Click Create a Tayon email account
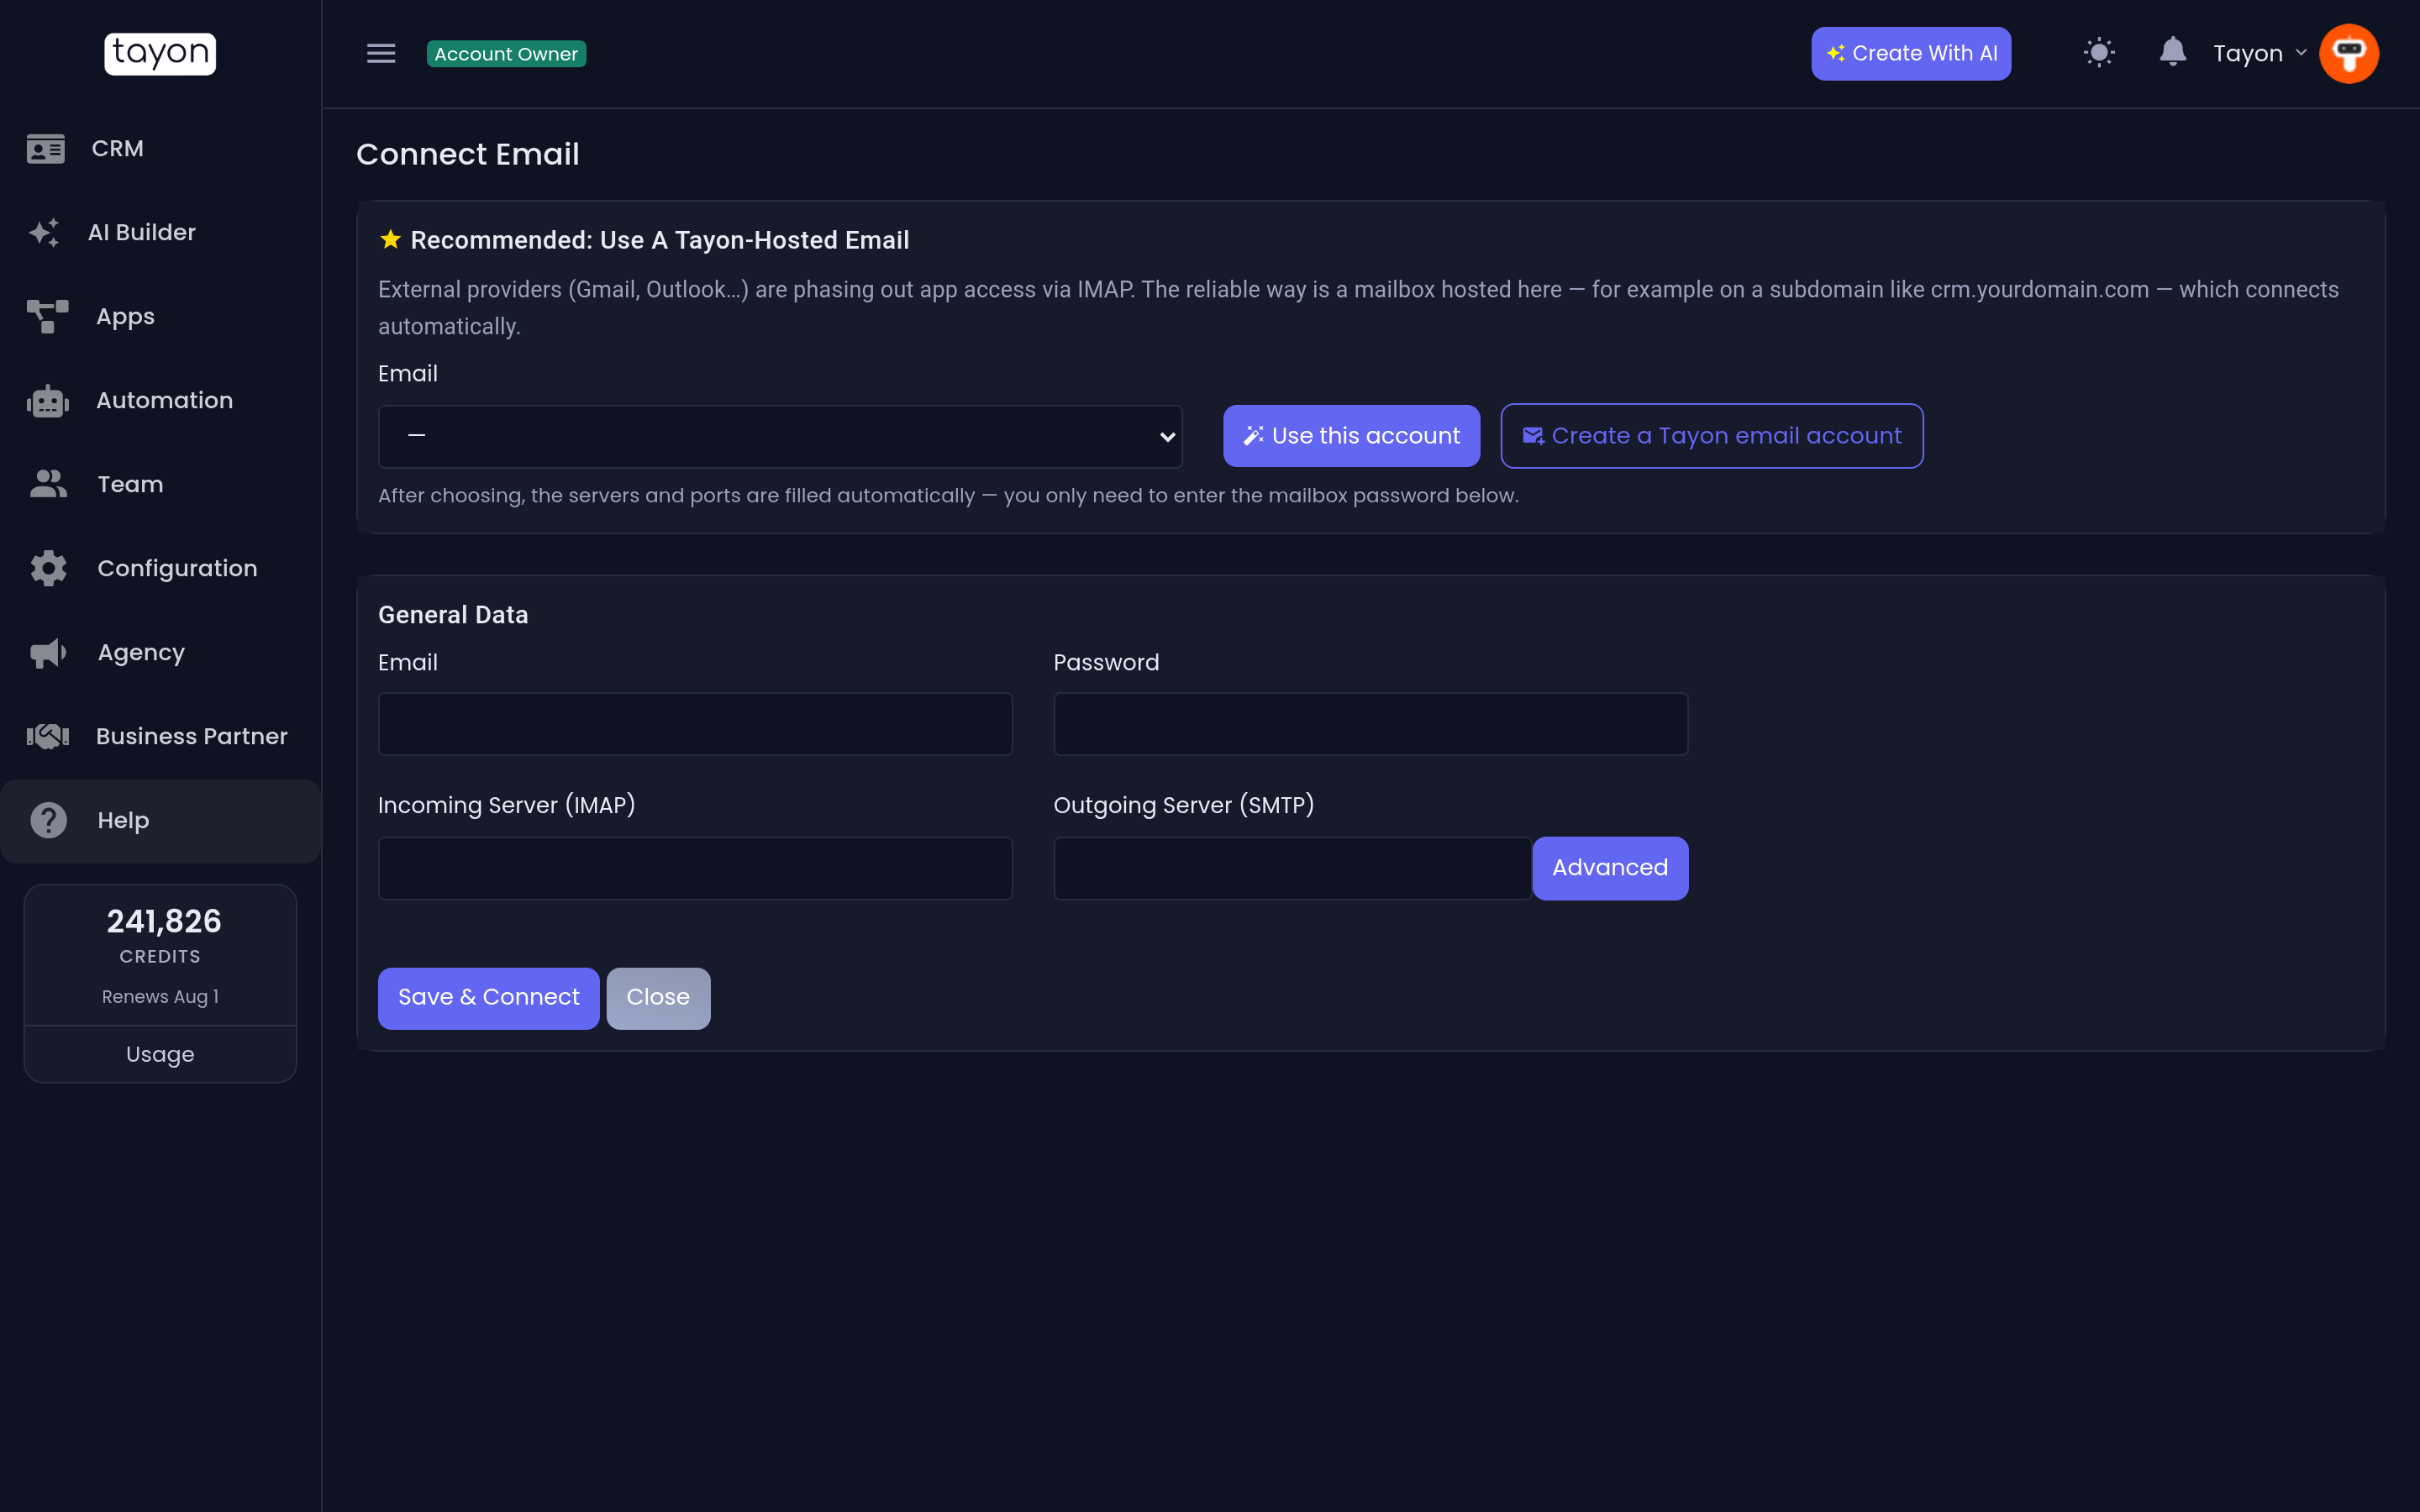The width and height of the screenshot is (2420, 1512). point(1712,436)
